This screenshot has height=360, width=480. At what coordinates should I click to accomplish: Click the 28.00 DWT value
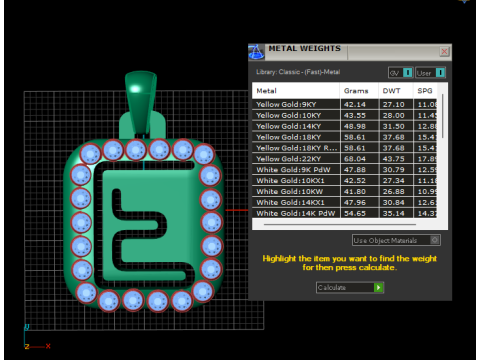(393, 115)
